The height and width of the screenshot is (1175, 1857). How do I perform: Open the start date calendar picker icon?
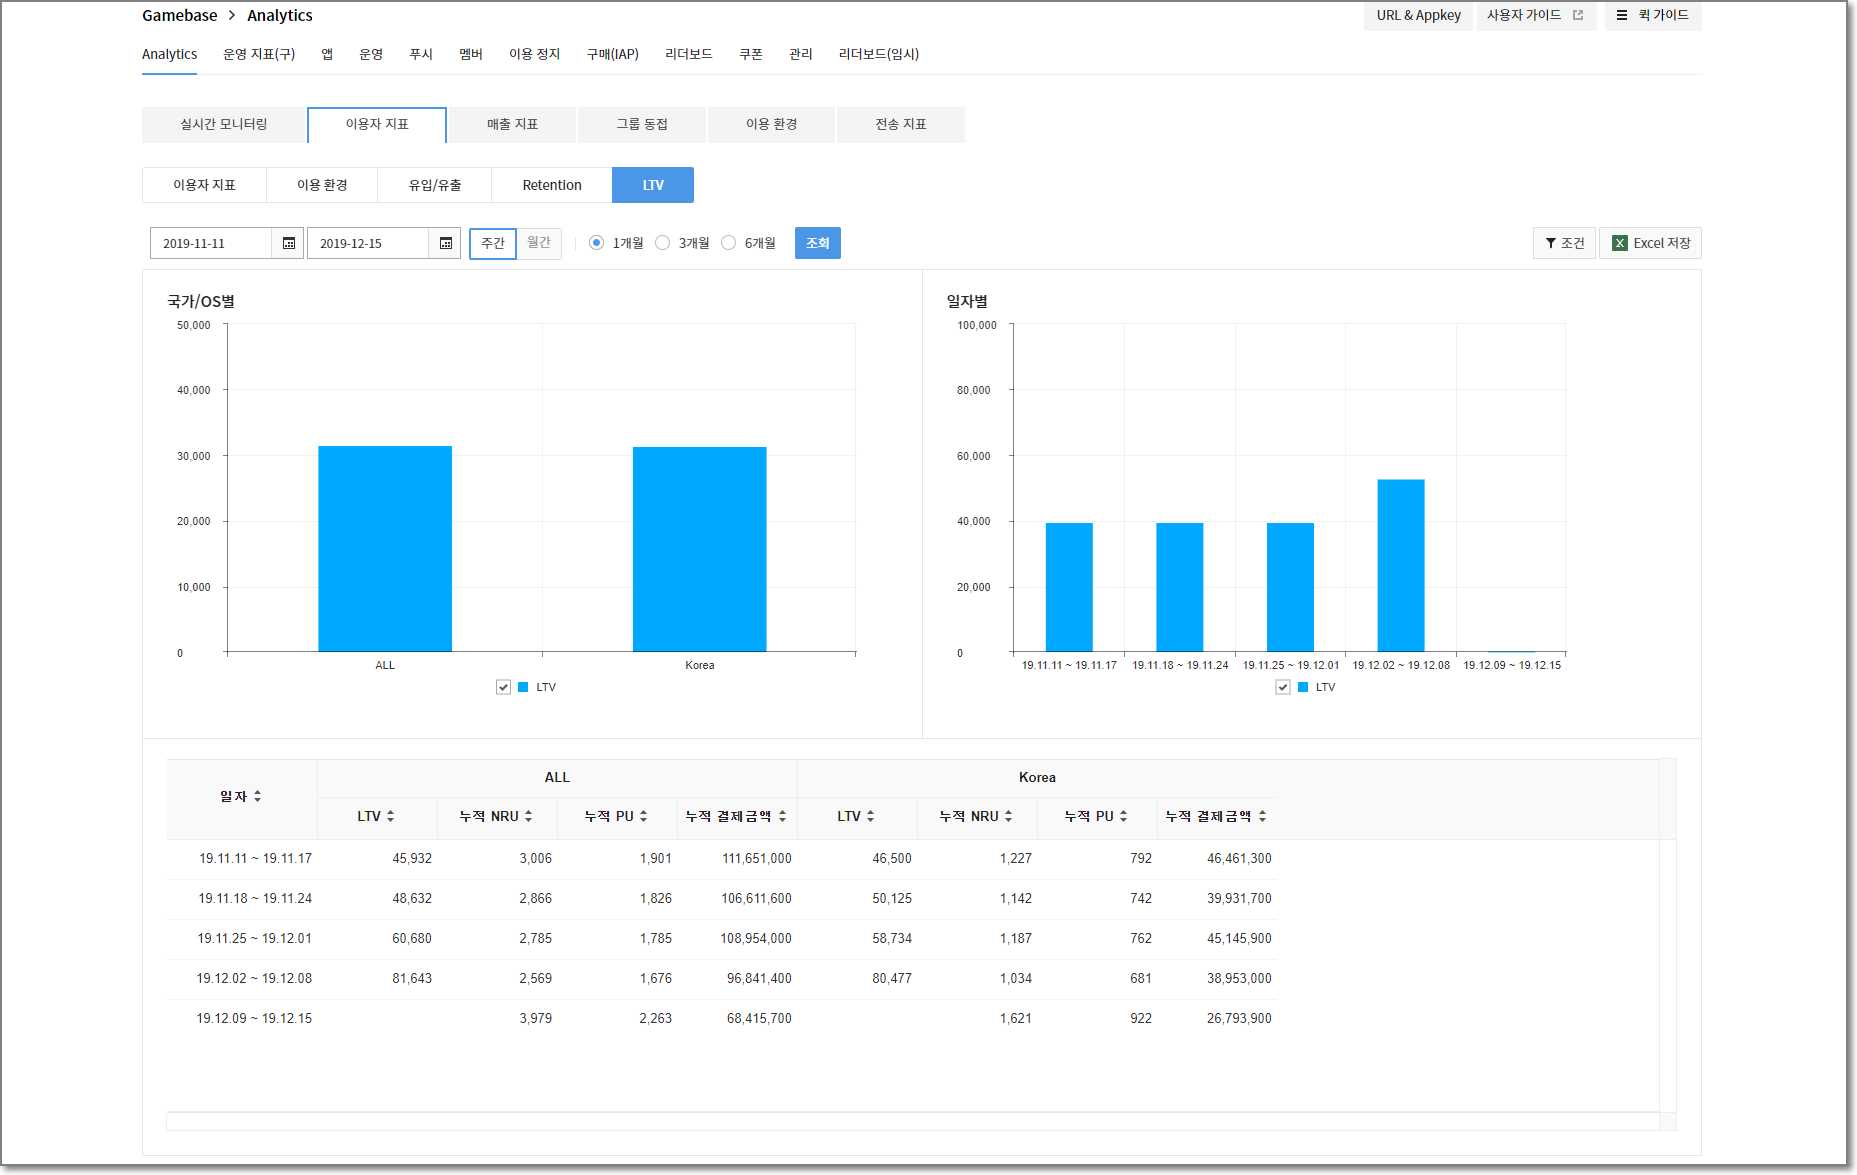pyautogui.click(x=288, y=243)
